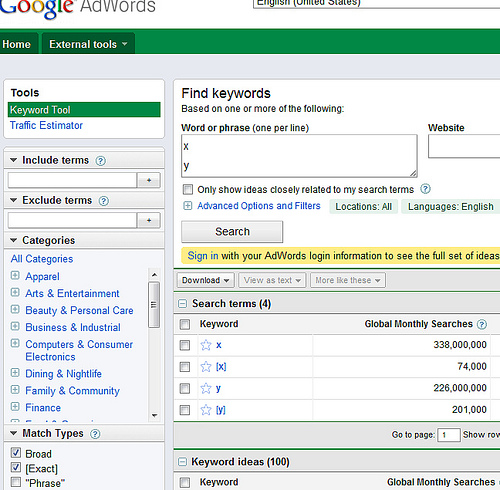Collapse the Include terms section triangle

point(14,160)
